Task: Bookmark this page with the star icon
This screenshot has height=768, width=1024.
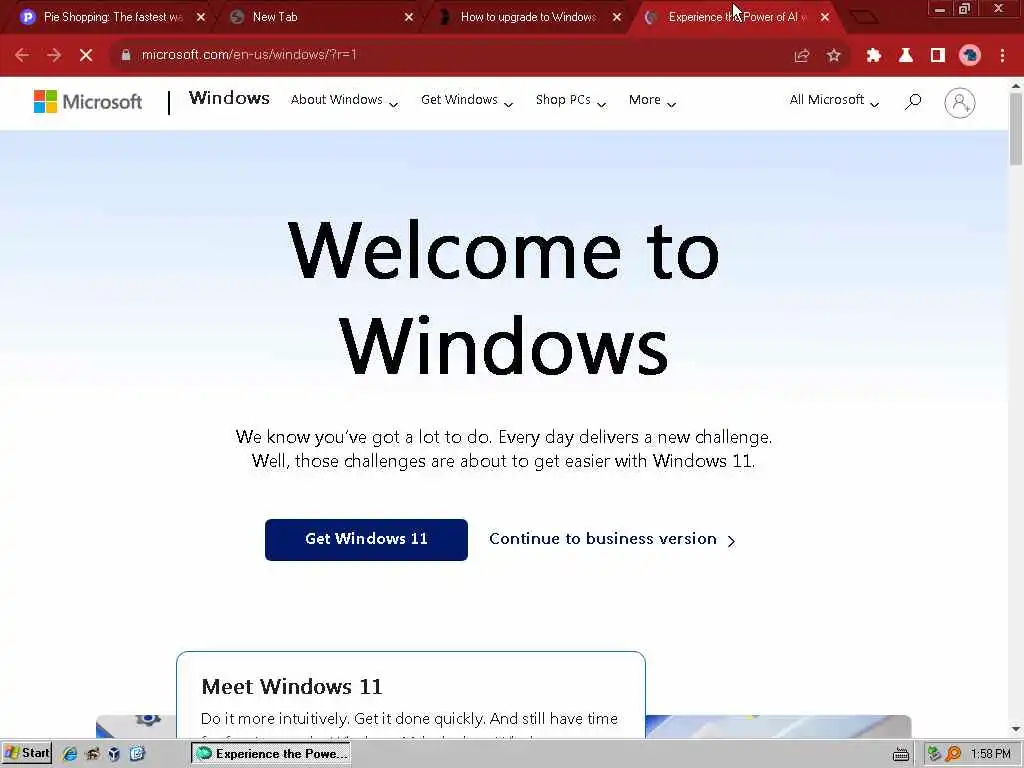Action: [x=834, y=56]
